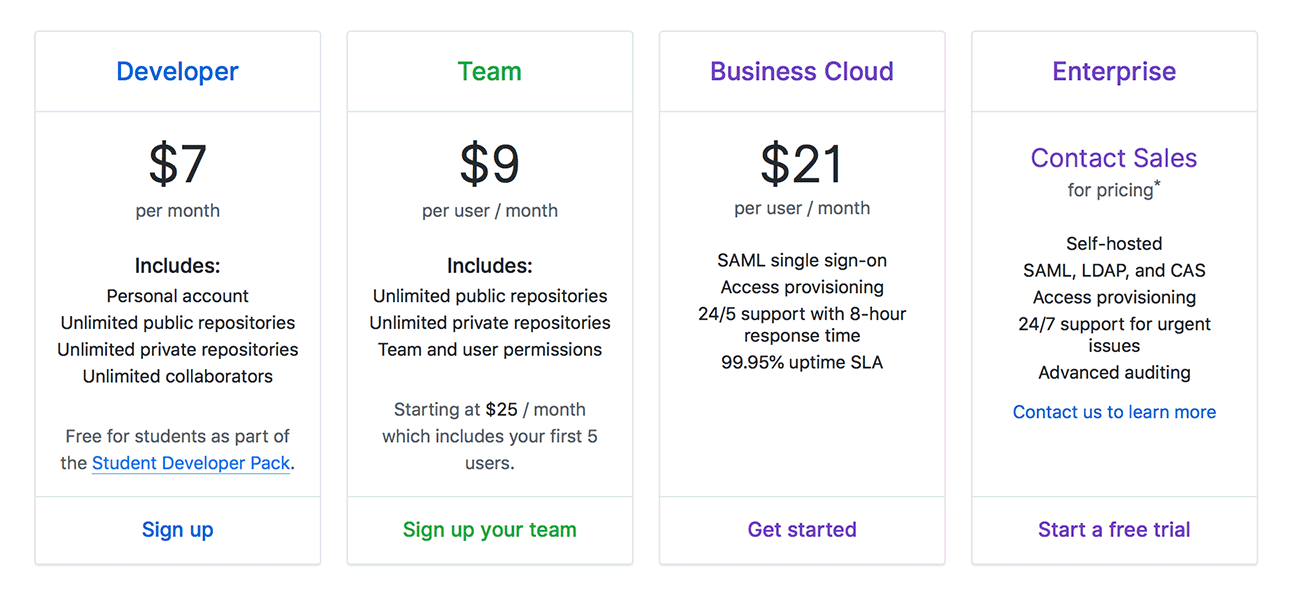Screen dimensions: 1300x598
Task: Click the Team and user permissions text
Action: pos(490,350)
